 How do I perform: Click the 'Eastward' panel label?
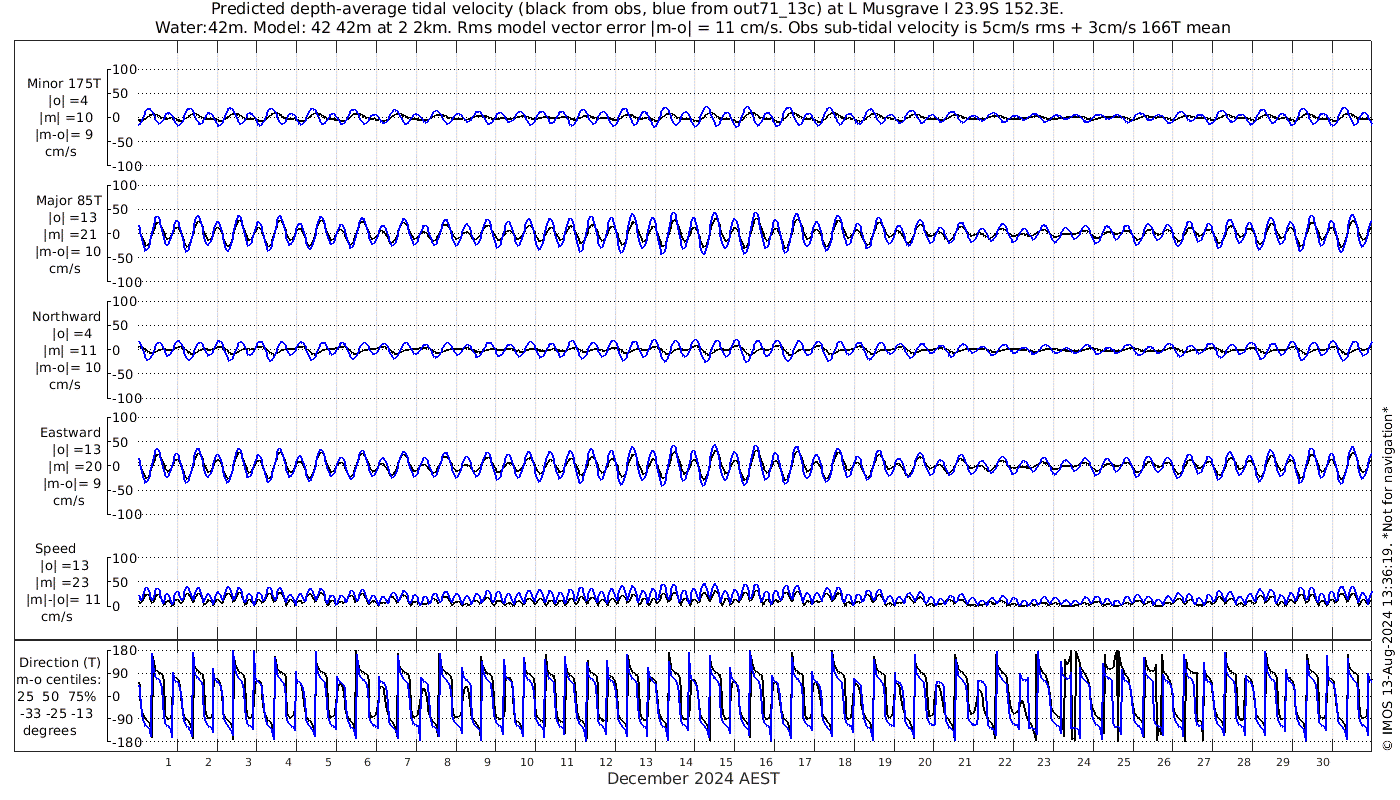coord(70,433)
